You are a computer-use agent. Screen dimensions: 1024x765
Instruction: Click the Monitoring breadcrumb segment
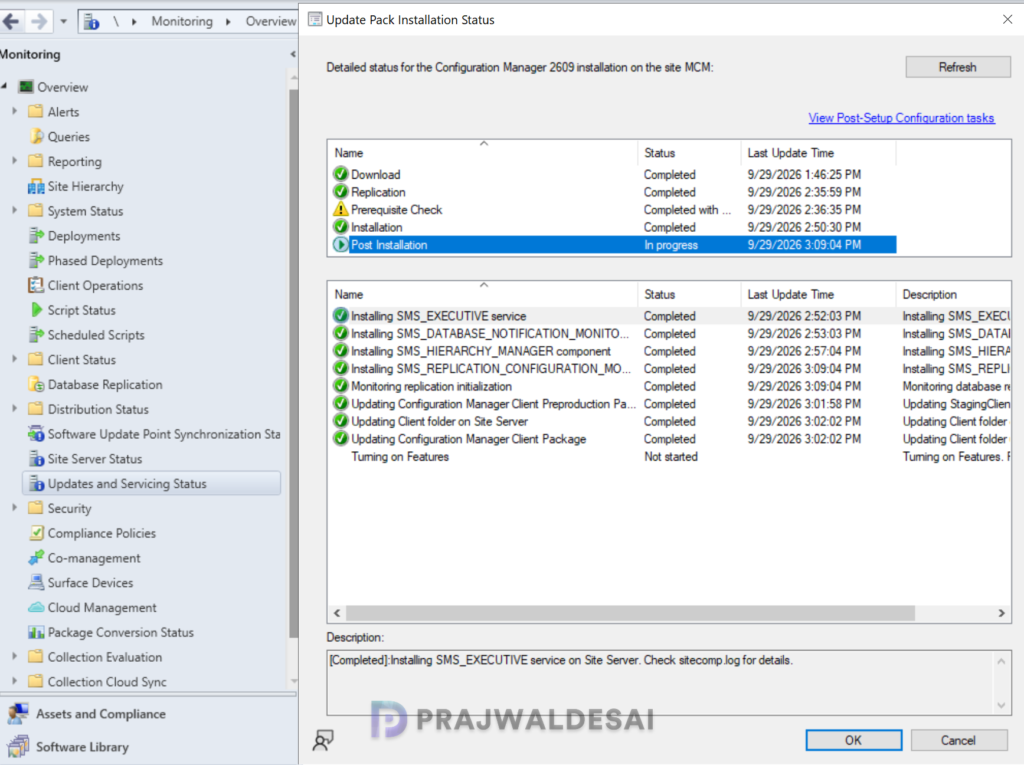tap(182, 21)
